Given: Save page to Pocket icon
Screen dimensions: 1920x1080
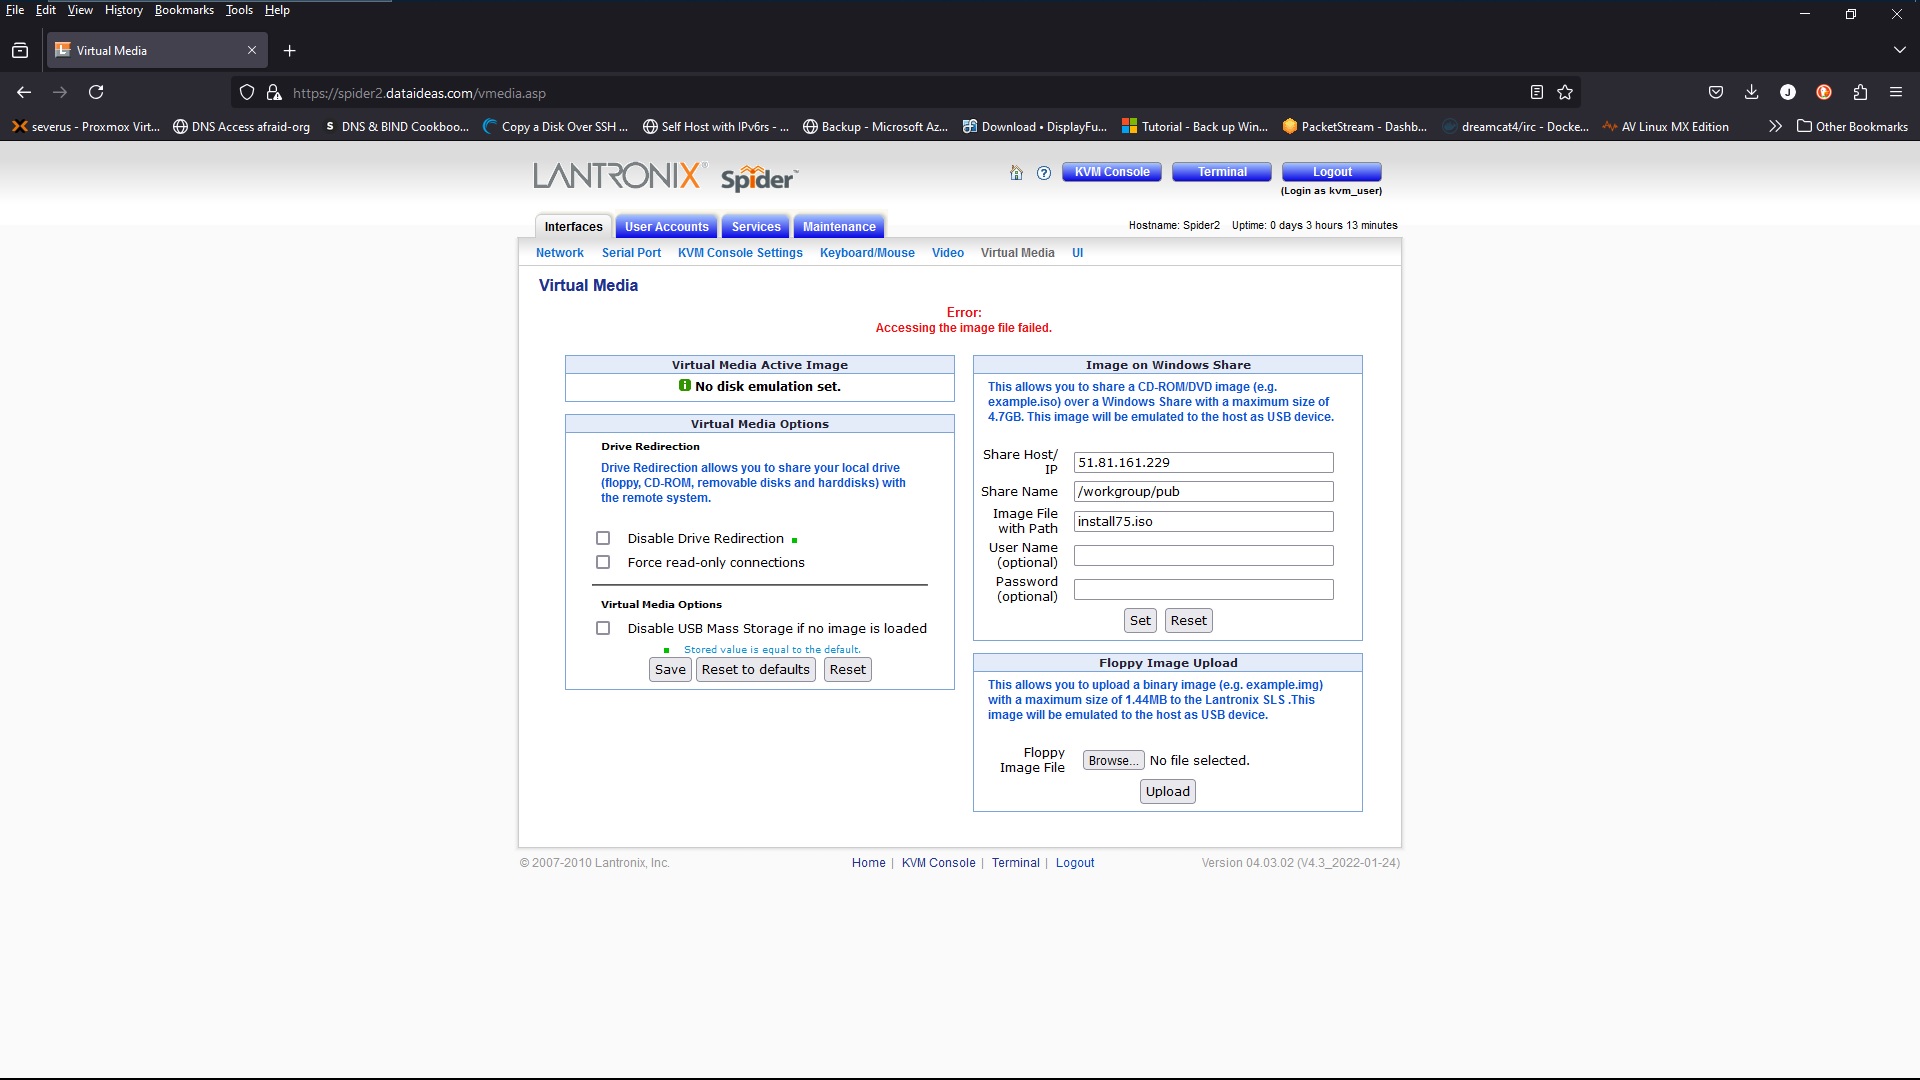Looking at the screenshot, I should point(1716,92).
